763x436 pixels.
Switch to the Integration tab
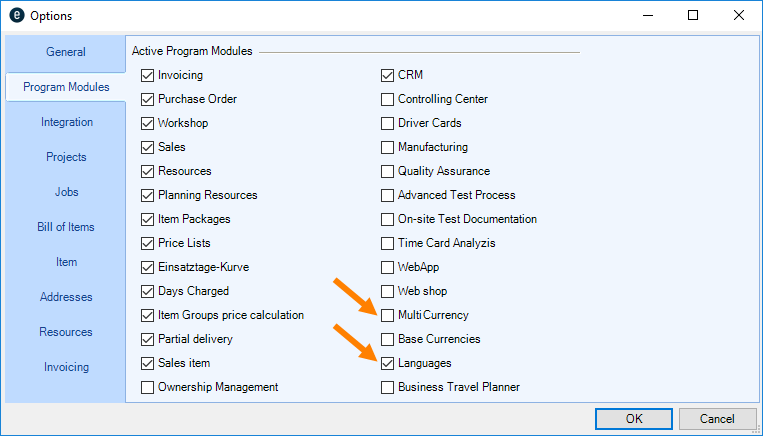pyautogui.click(x=66, y=122)
